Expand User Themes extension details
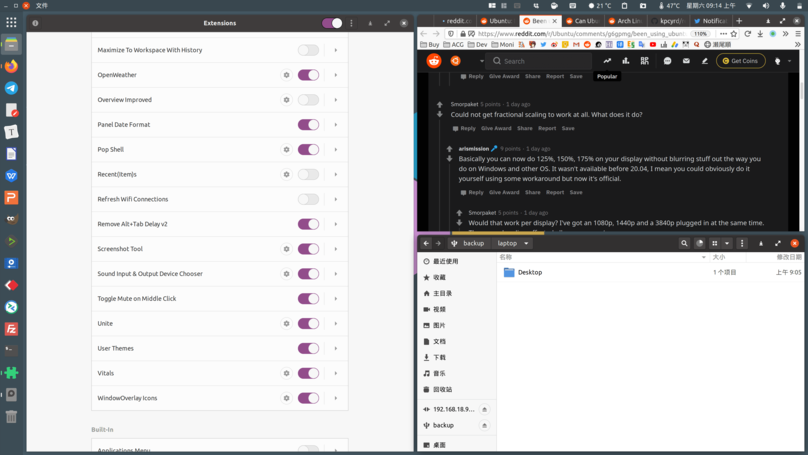This screenshot has width=808, height=455. coord(336,348)
